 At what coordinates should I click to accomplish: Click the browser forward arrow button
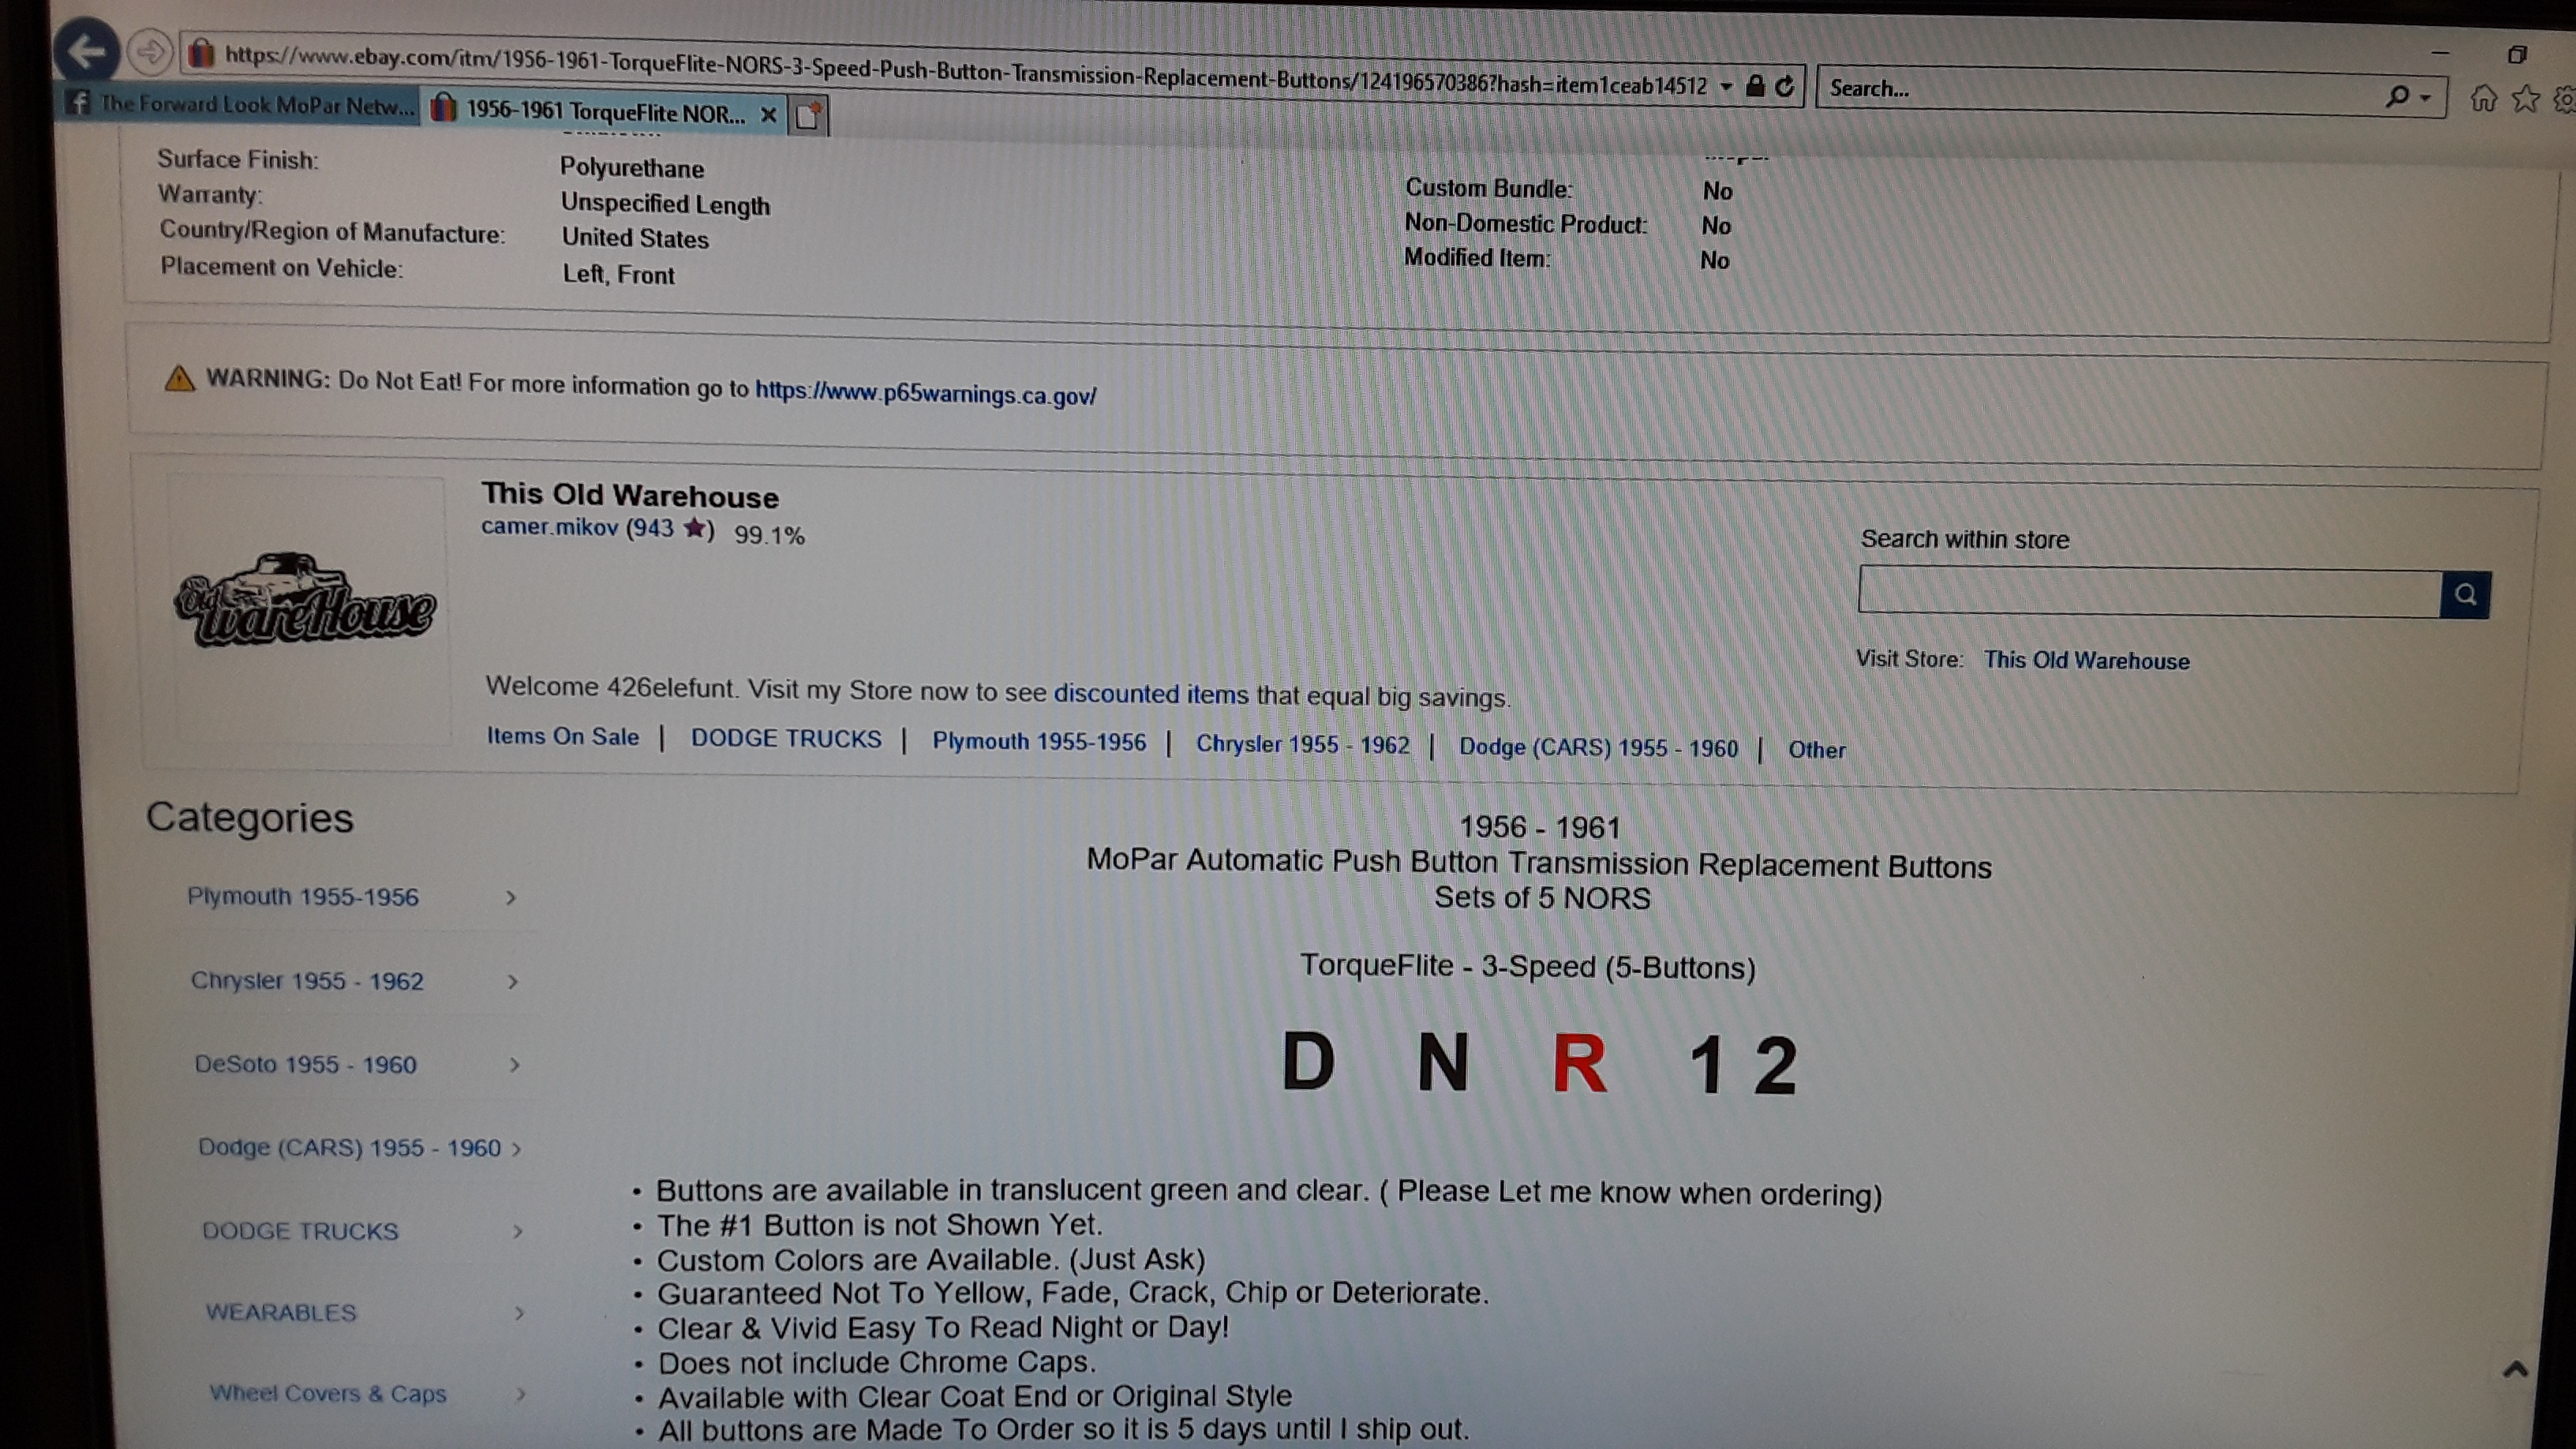151,51
